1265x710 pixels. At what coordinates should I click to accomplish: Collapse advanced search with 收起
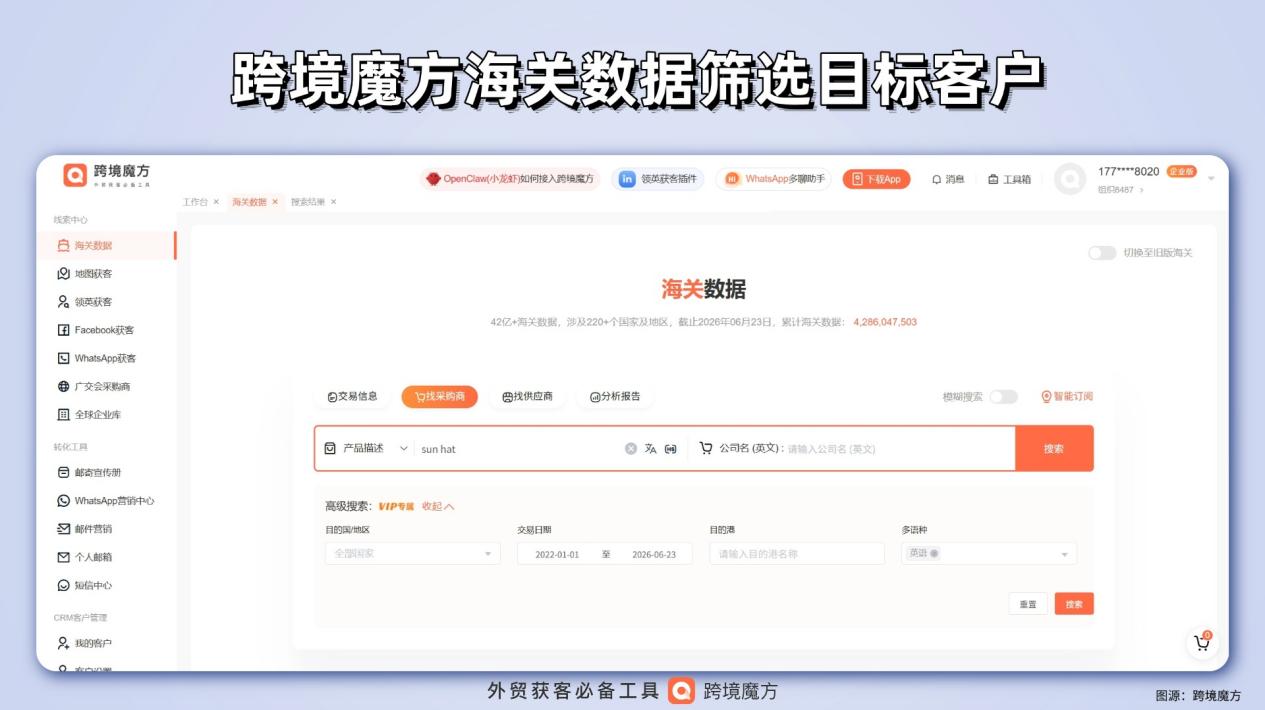tap(438, 506)
